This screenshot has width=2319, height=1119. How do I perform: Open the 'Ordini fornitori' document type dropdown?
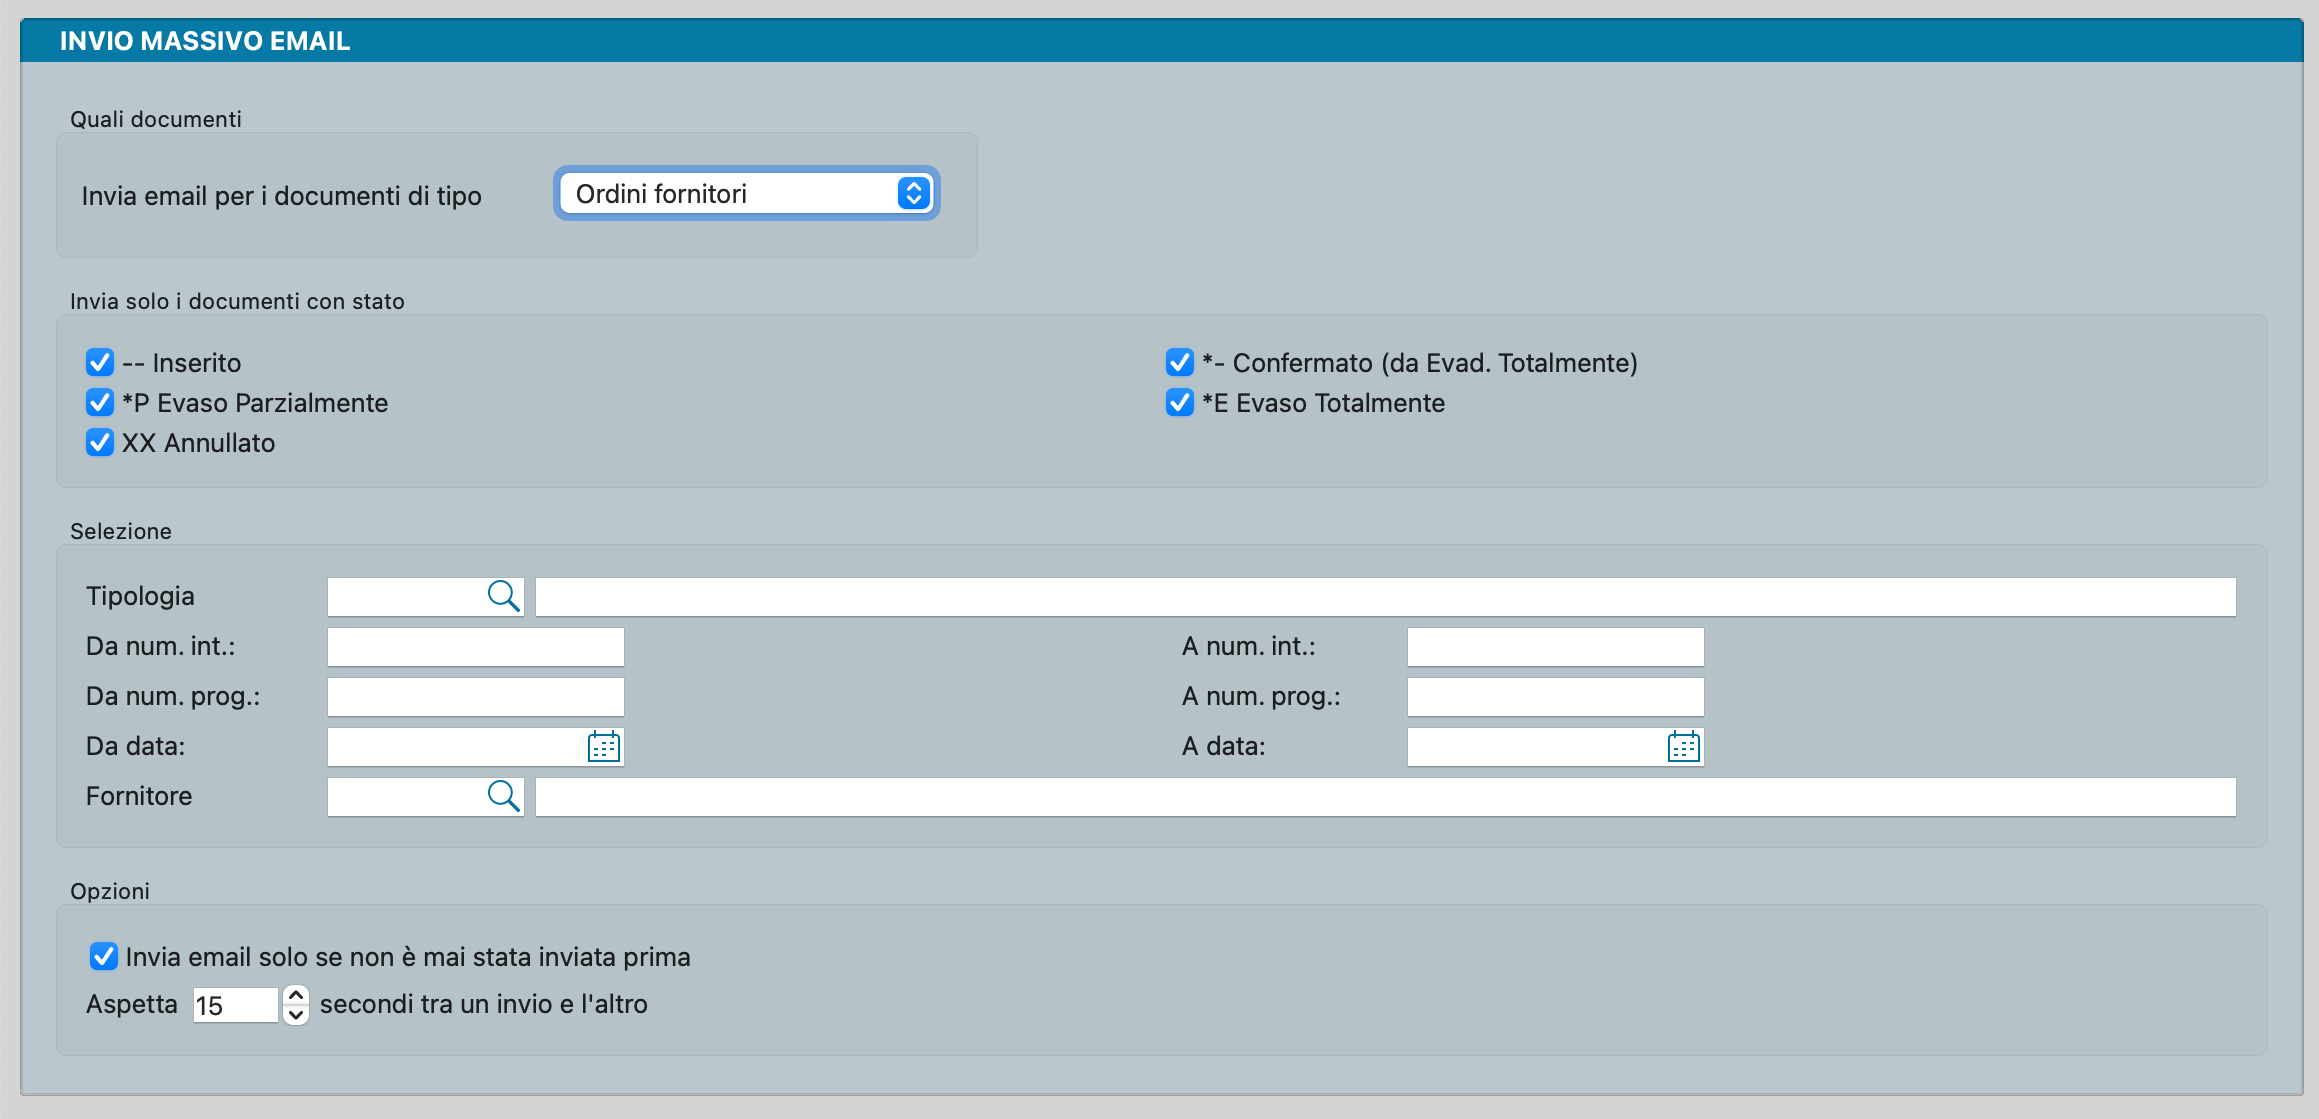point(747,193)
